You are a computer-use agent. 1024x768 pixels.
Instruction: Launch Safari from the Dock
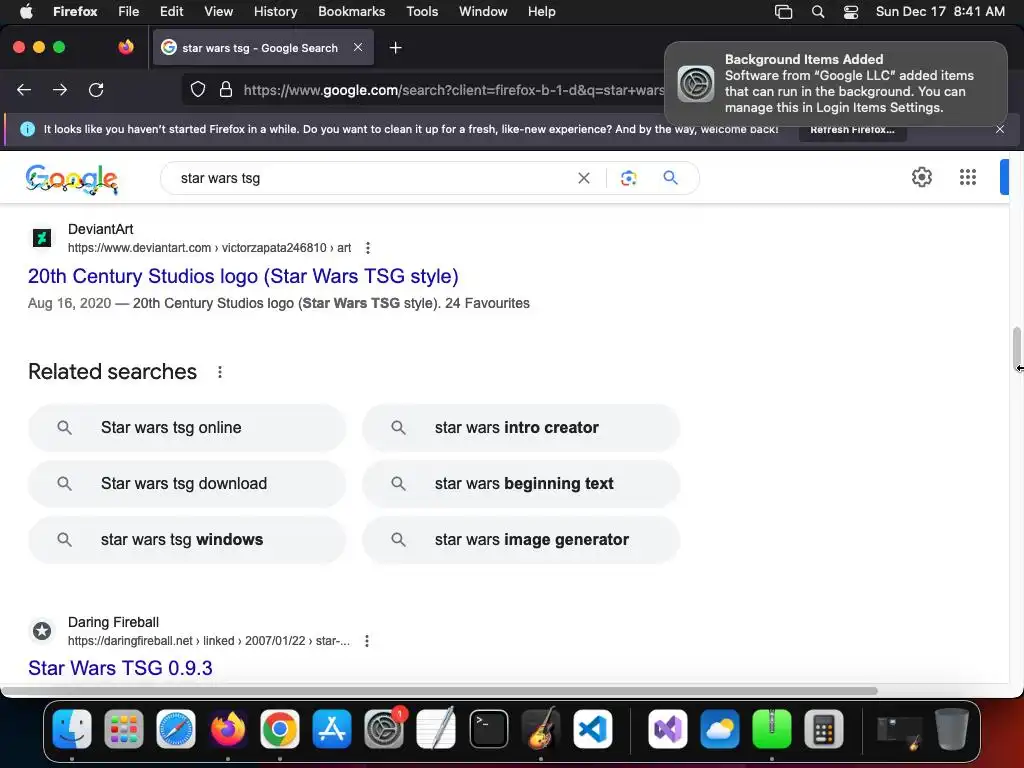(176, 729)
